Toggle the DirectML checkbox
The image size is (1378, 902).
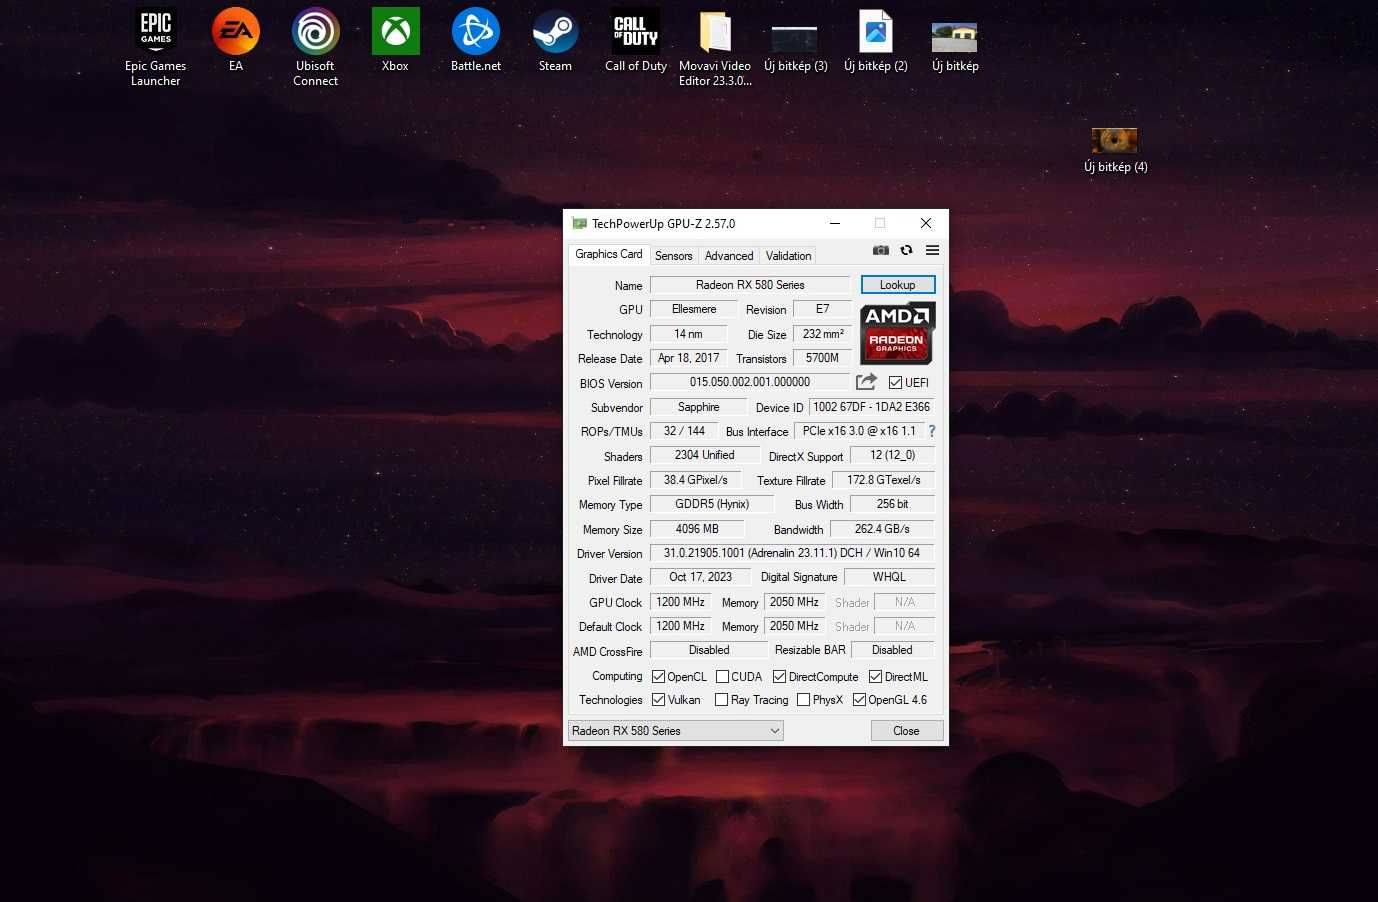click(875, 677)
